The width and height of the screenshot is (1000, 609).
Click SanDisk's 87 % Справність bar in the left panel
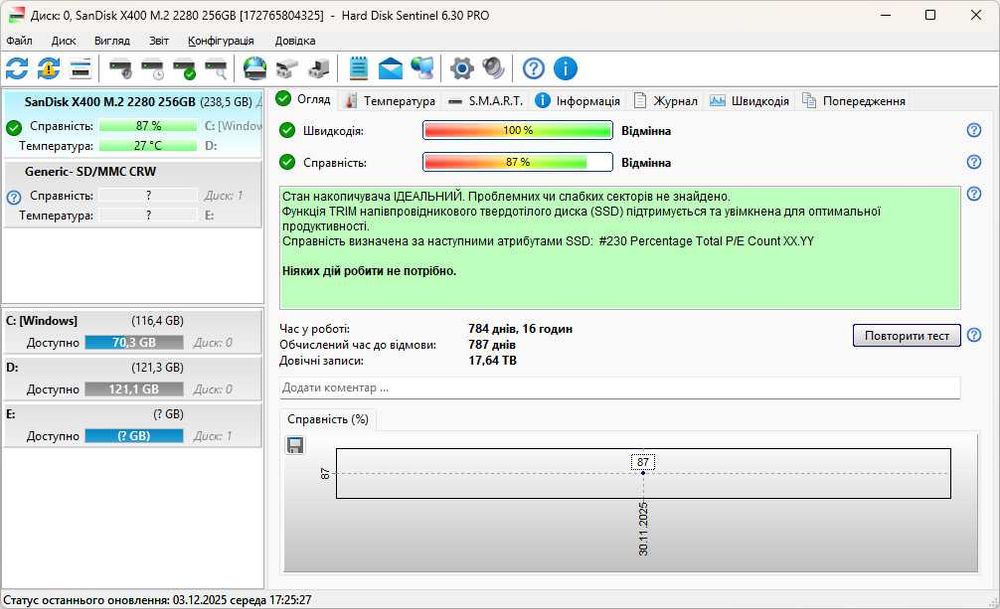pyautogui.click(x=148, y=126)
